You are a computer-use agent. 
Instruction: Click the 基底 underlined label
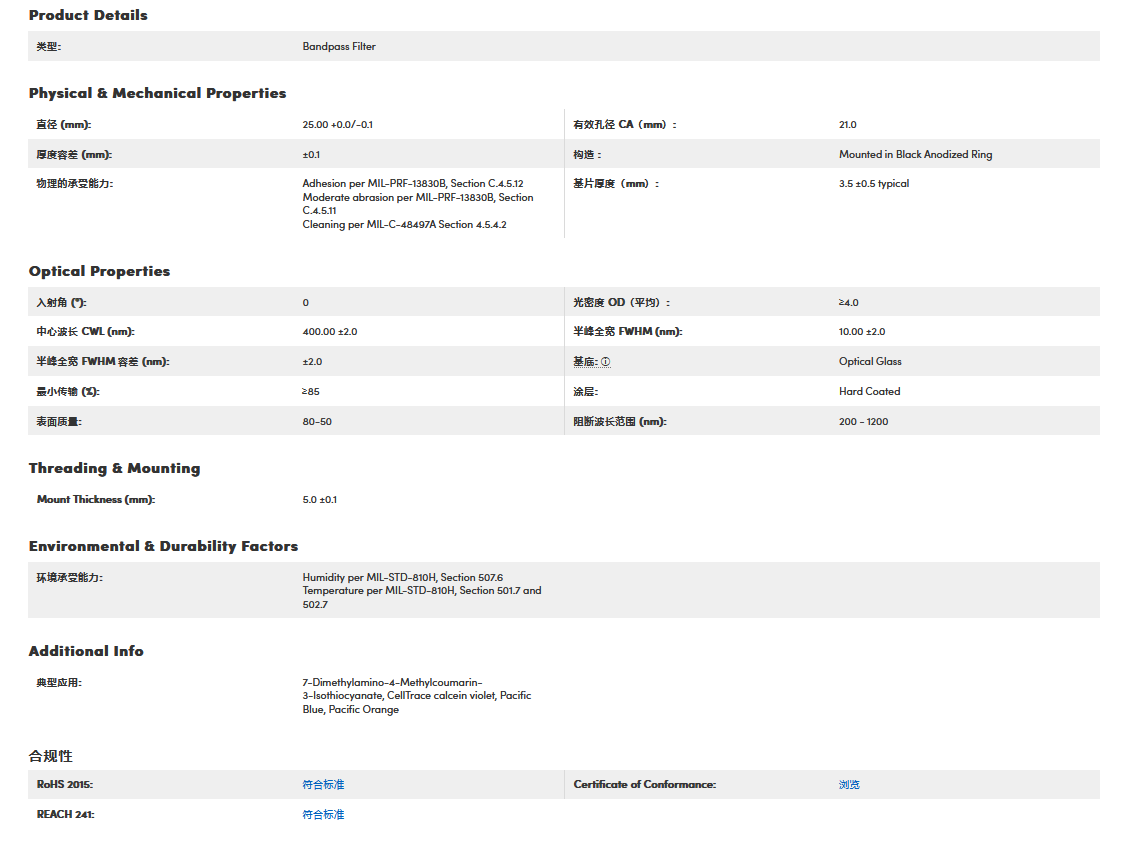585,362
